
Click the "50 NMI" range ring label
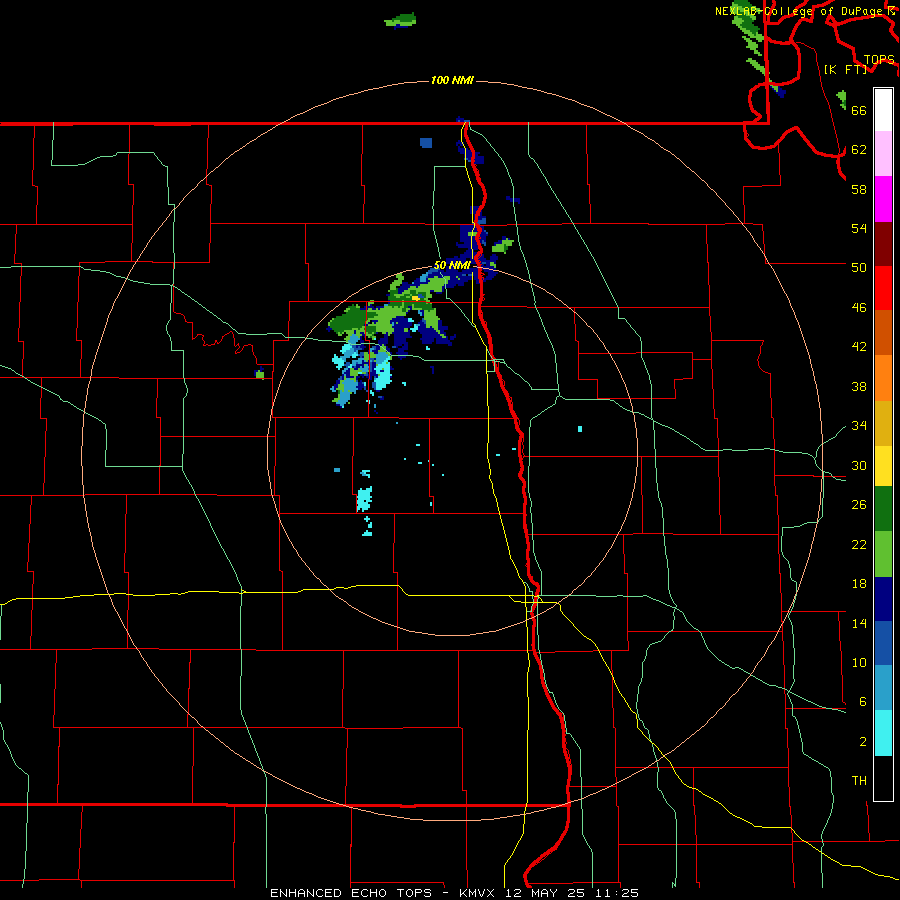[452, 265]
